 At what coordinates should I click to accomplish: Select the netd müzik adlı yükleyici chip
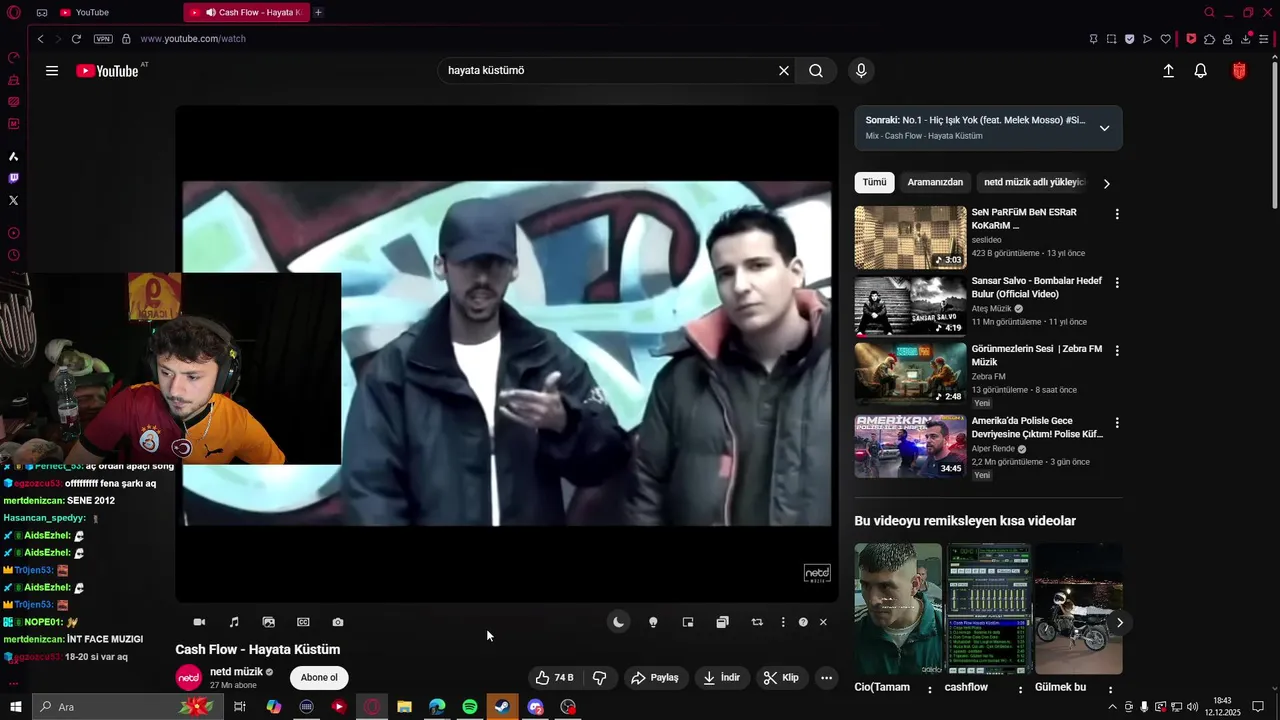[1034, 182]
